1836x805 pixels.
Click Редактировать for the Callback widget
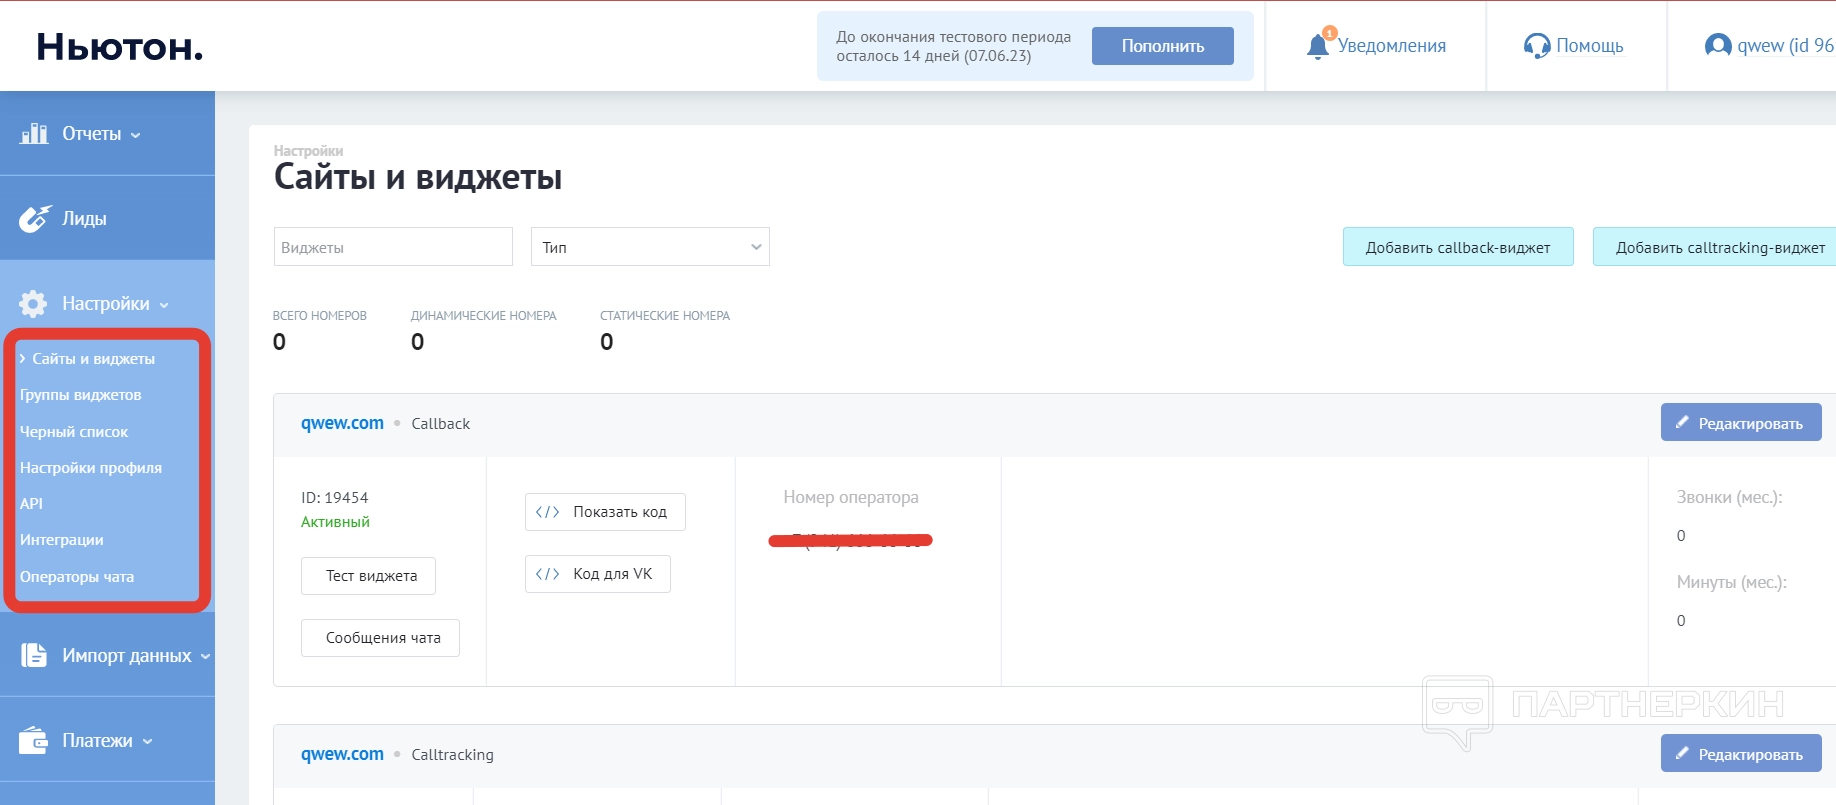click(1741, 422)
